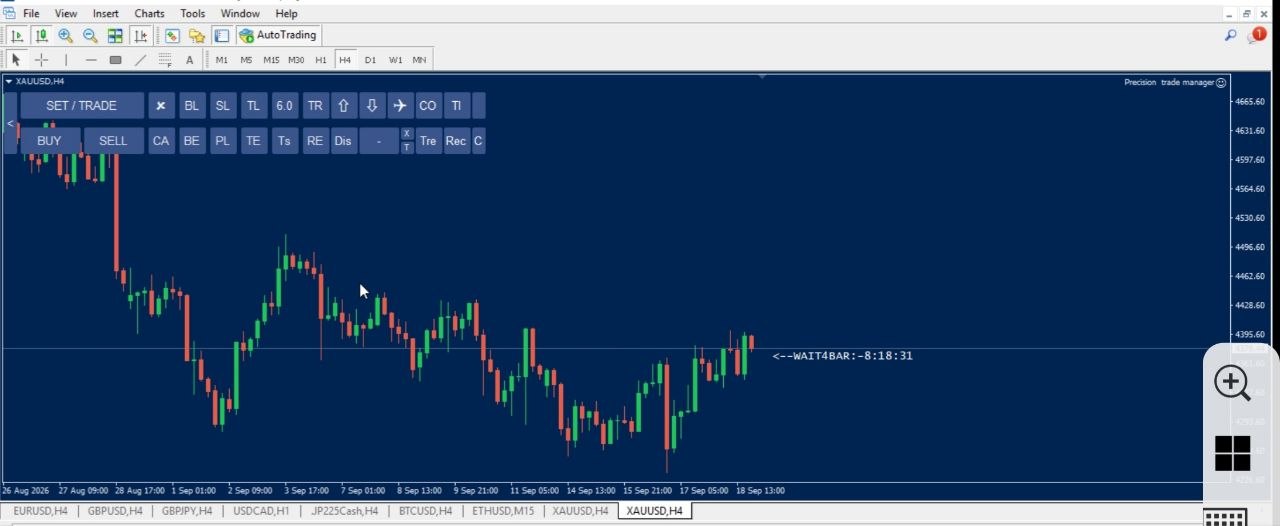Click the BE button in trade panel
Image resolution: width=1280 pixels, height=526 pixels.
pos(191,141)
